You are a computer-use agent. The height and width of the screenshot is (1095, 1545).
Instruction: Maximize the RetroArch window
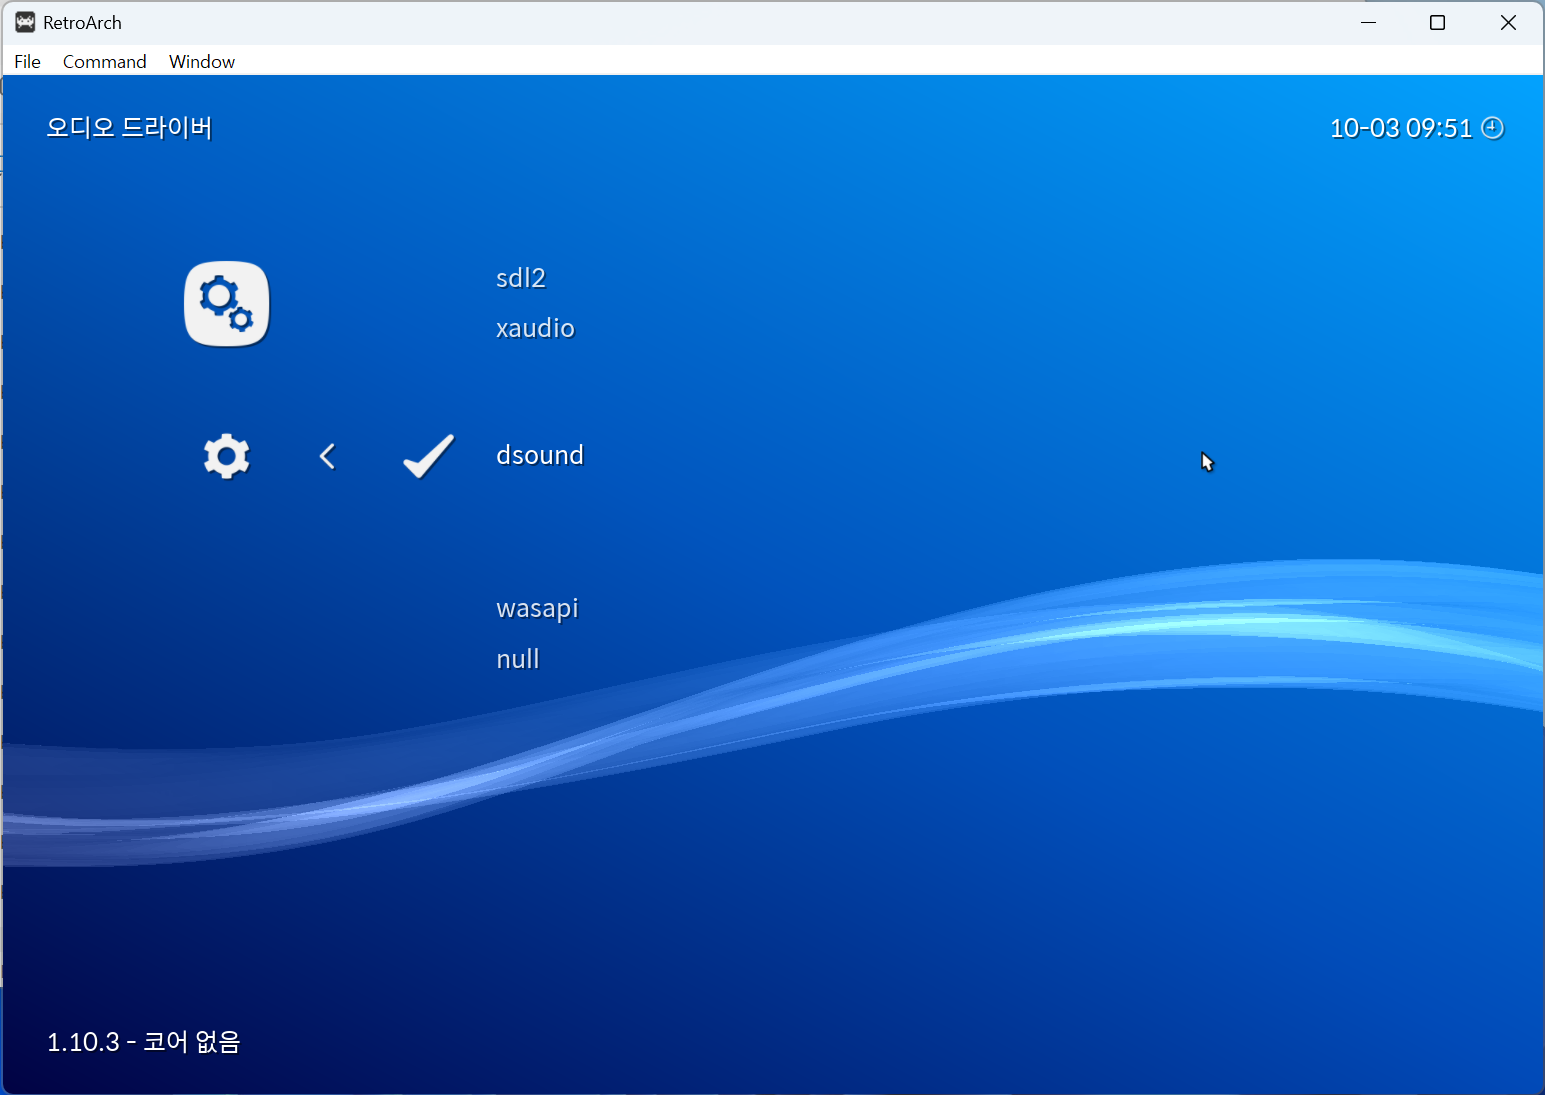click(1437, 22)
